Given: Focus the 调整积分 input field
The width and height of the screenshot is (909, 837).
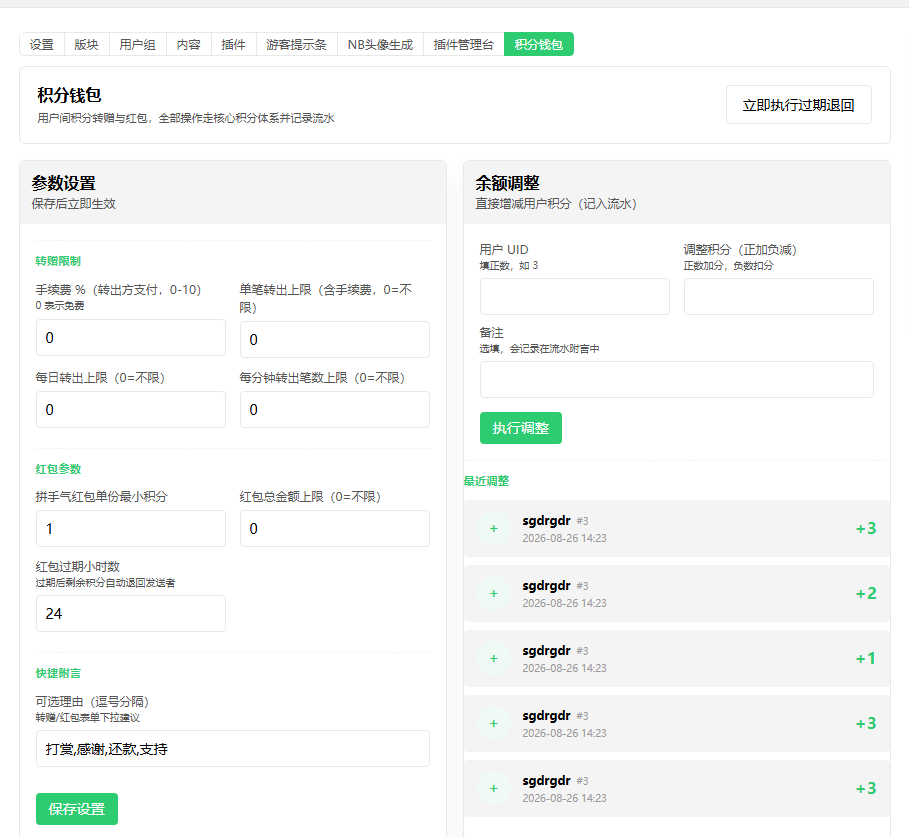Looking at the screenshot, I should (779, 297).
